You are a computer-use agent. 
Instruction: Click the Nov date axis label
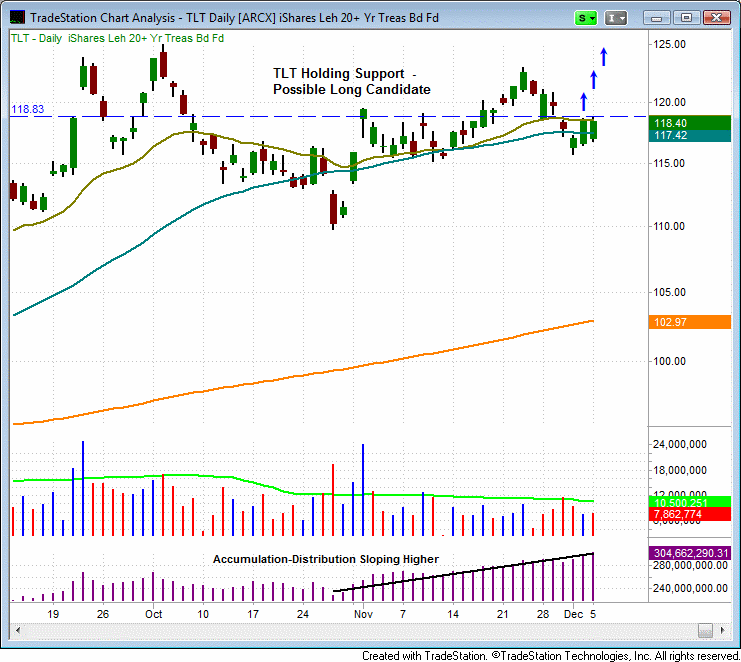pos(363,614)
